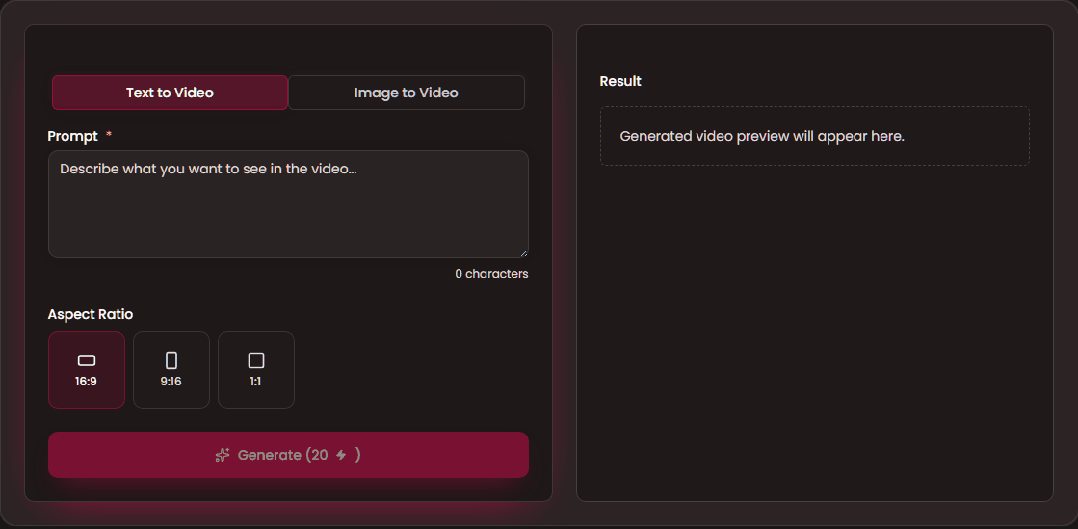Click the portrait phone icon for 9:16

point(171,360)
